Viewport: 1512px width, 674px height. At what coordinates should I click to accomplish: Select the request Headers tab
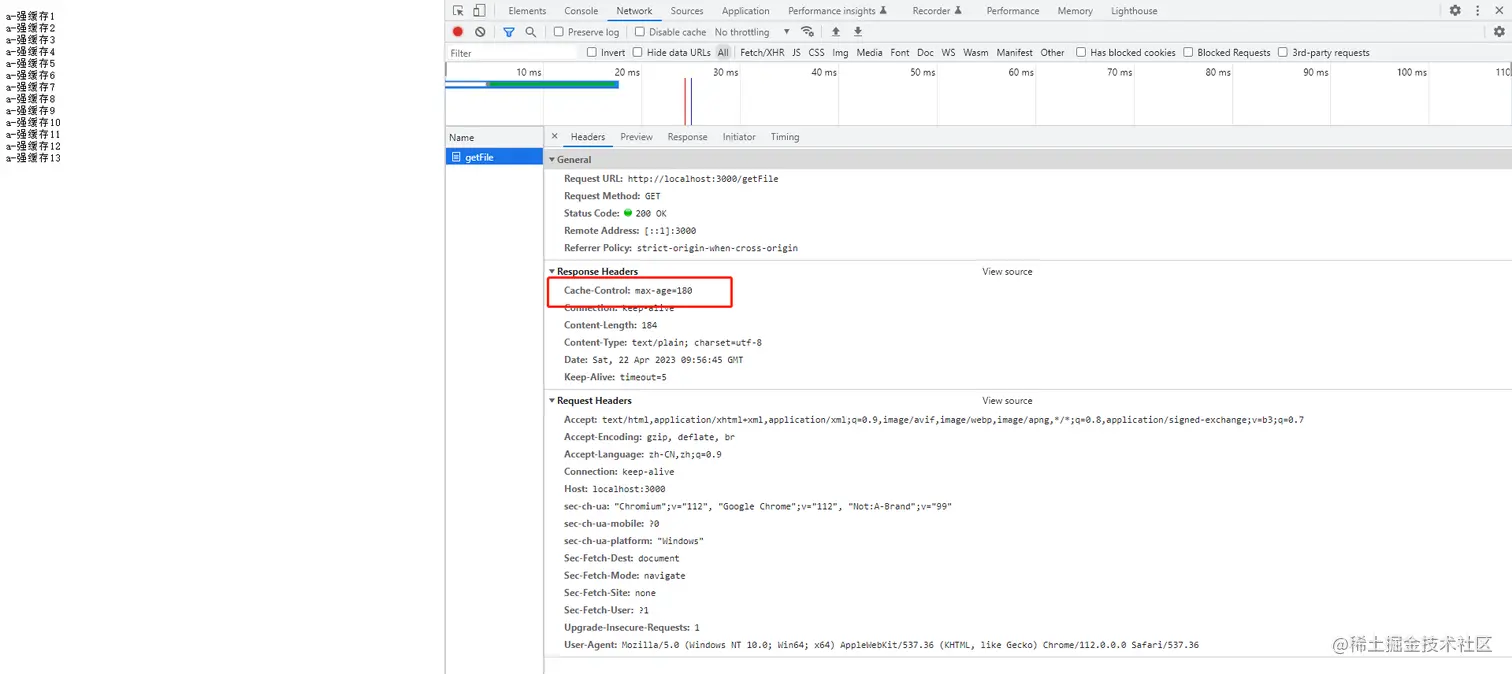tap(588, 137)
